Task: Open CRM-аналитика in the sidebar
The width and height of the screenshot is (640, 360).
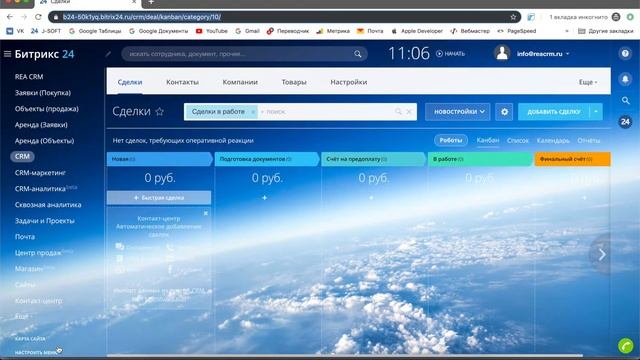Action: tap(40, 189)
